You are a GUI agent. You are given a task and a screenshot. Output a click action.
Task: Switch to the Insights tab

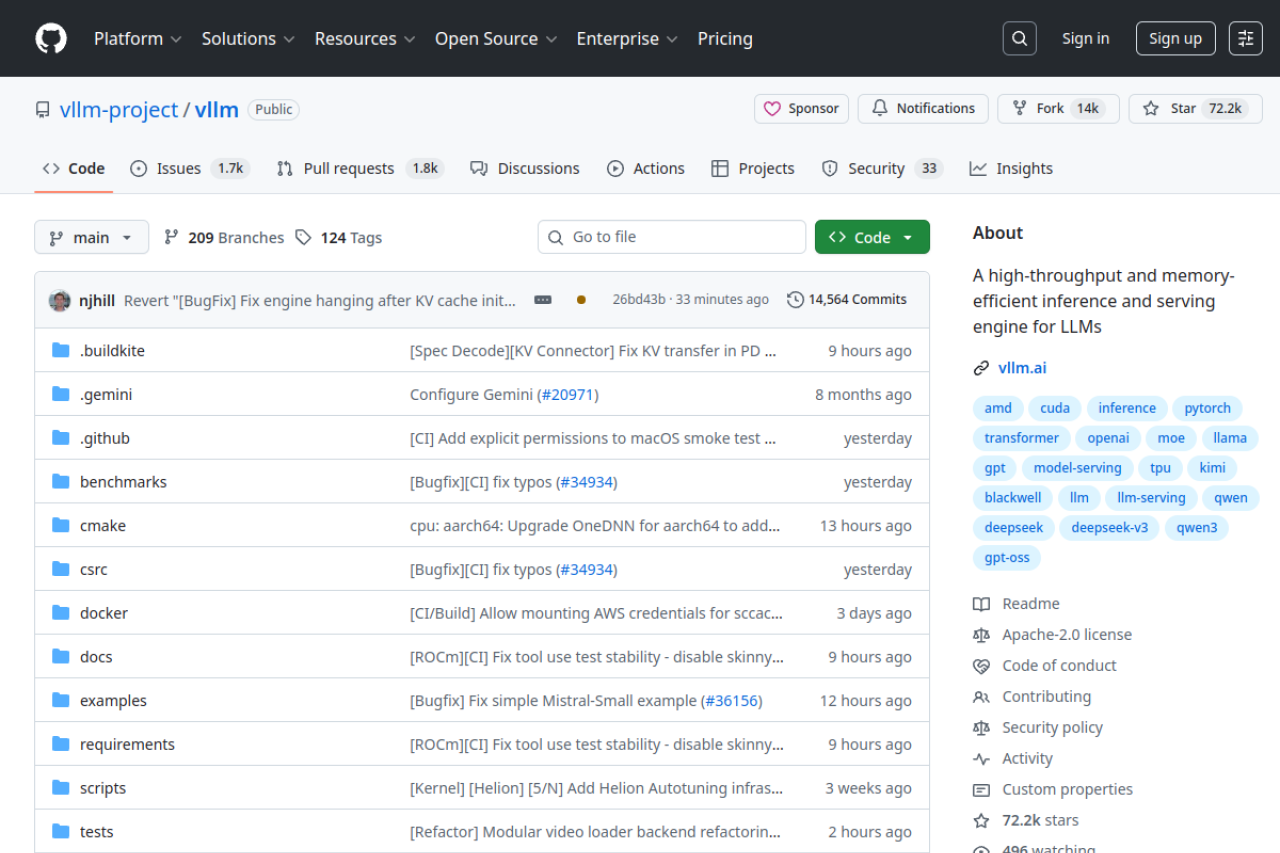(x=1010, y=168)
